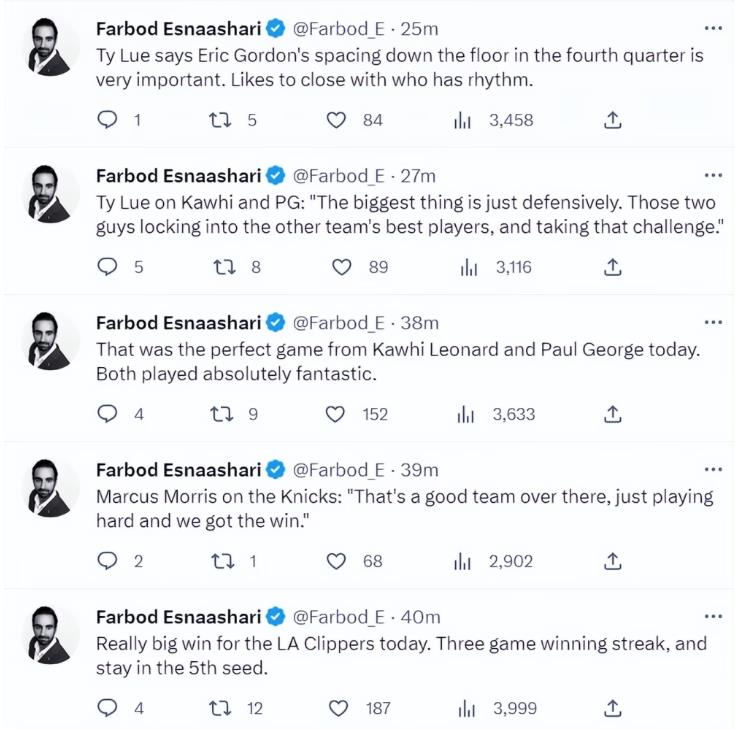
Task: Open @Farbod_E handle on the 39m tweet
Action: pos(338,470)
